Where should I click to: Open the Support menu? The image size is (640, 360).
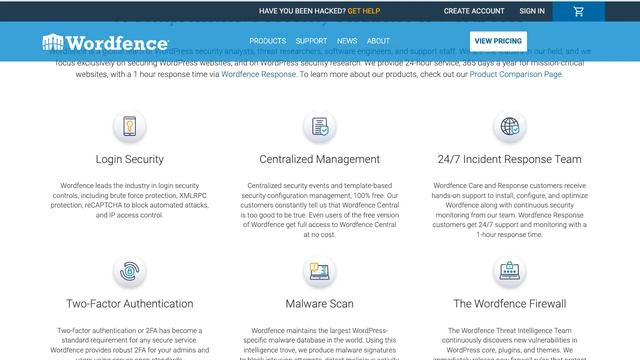311,41
